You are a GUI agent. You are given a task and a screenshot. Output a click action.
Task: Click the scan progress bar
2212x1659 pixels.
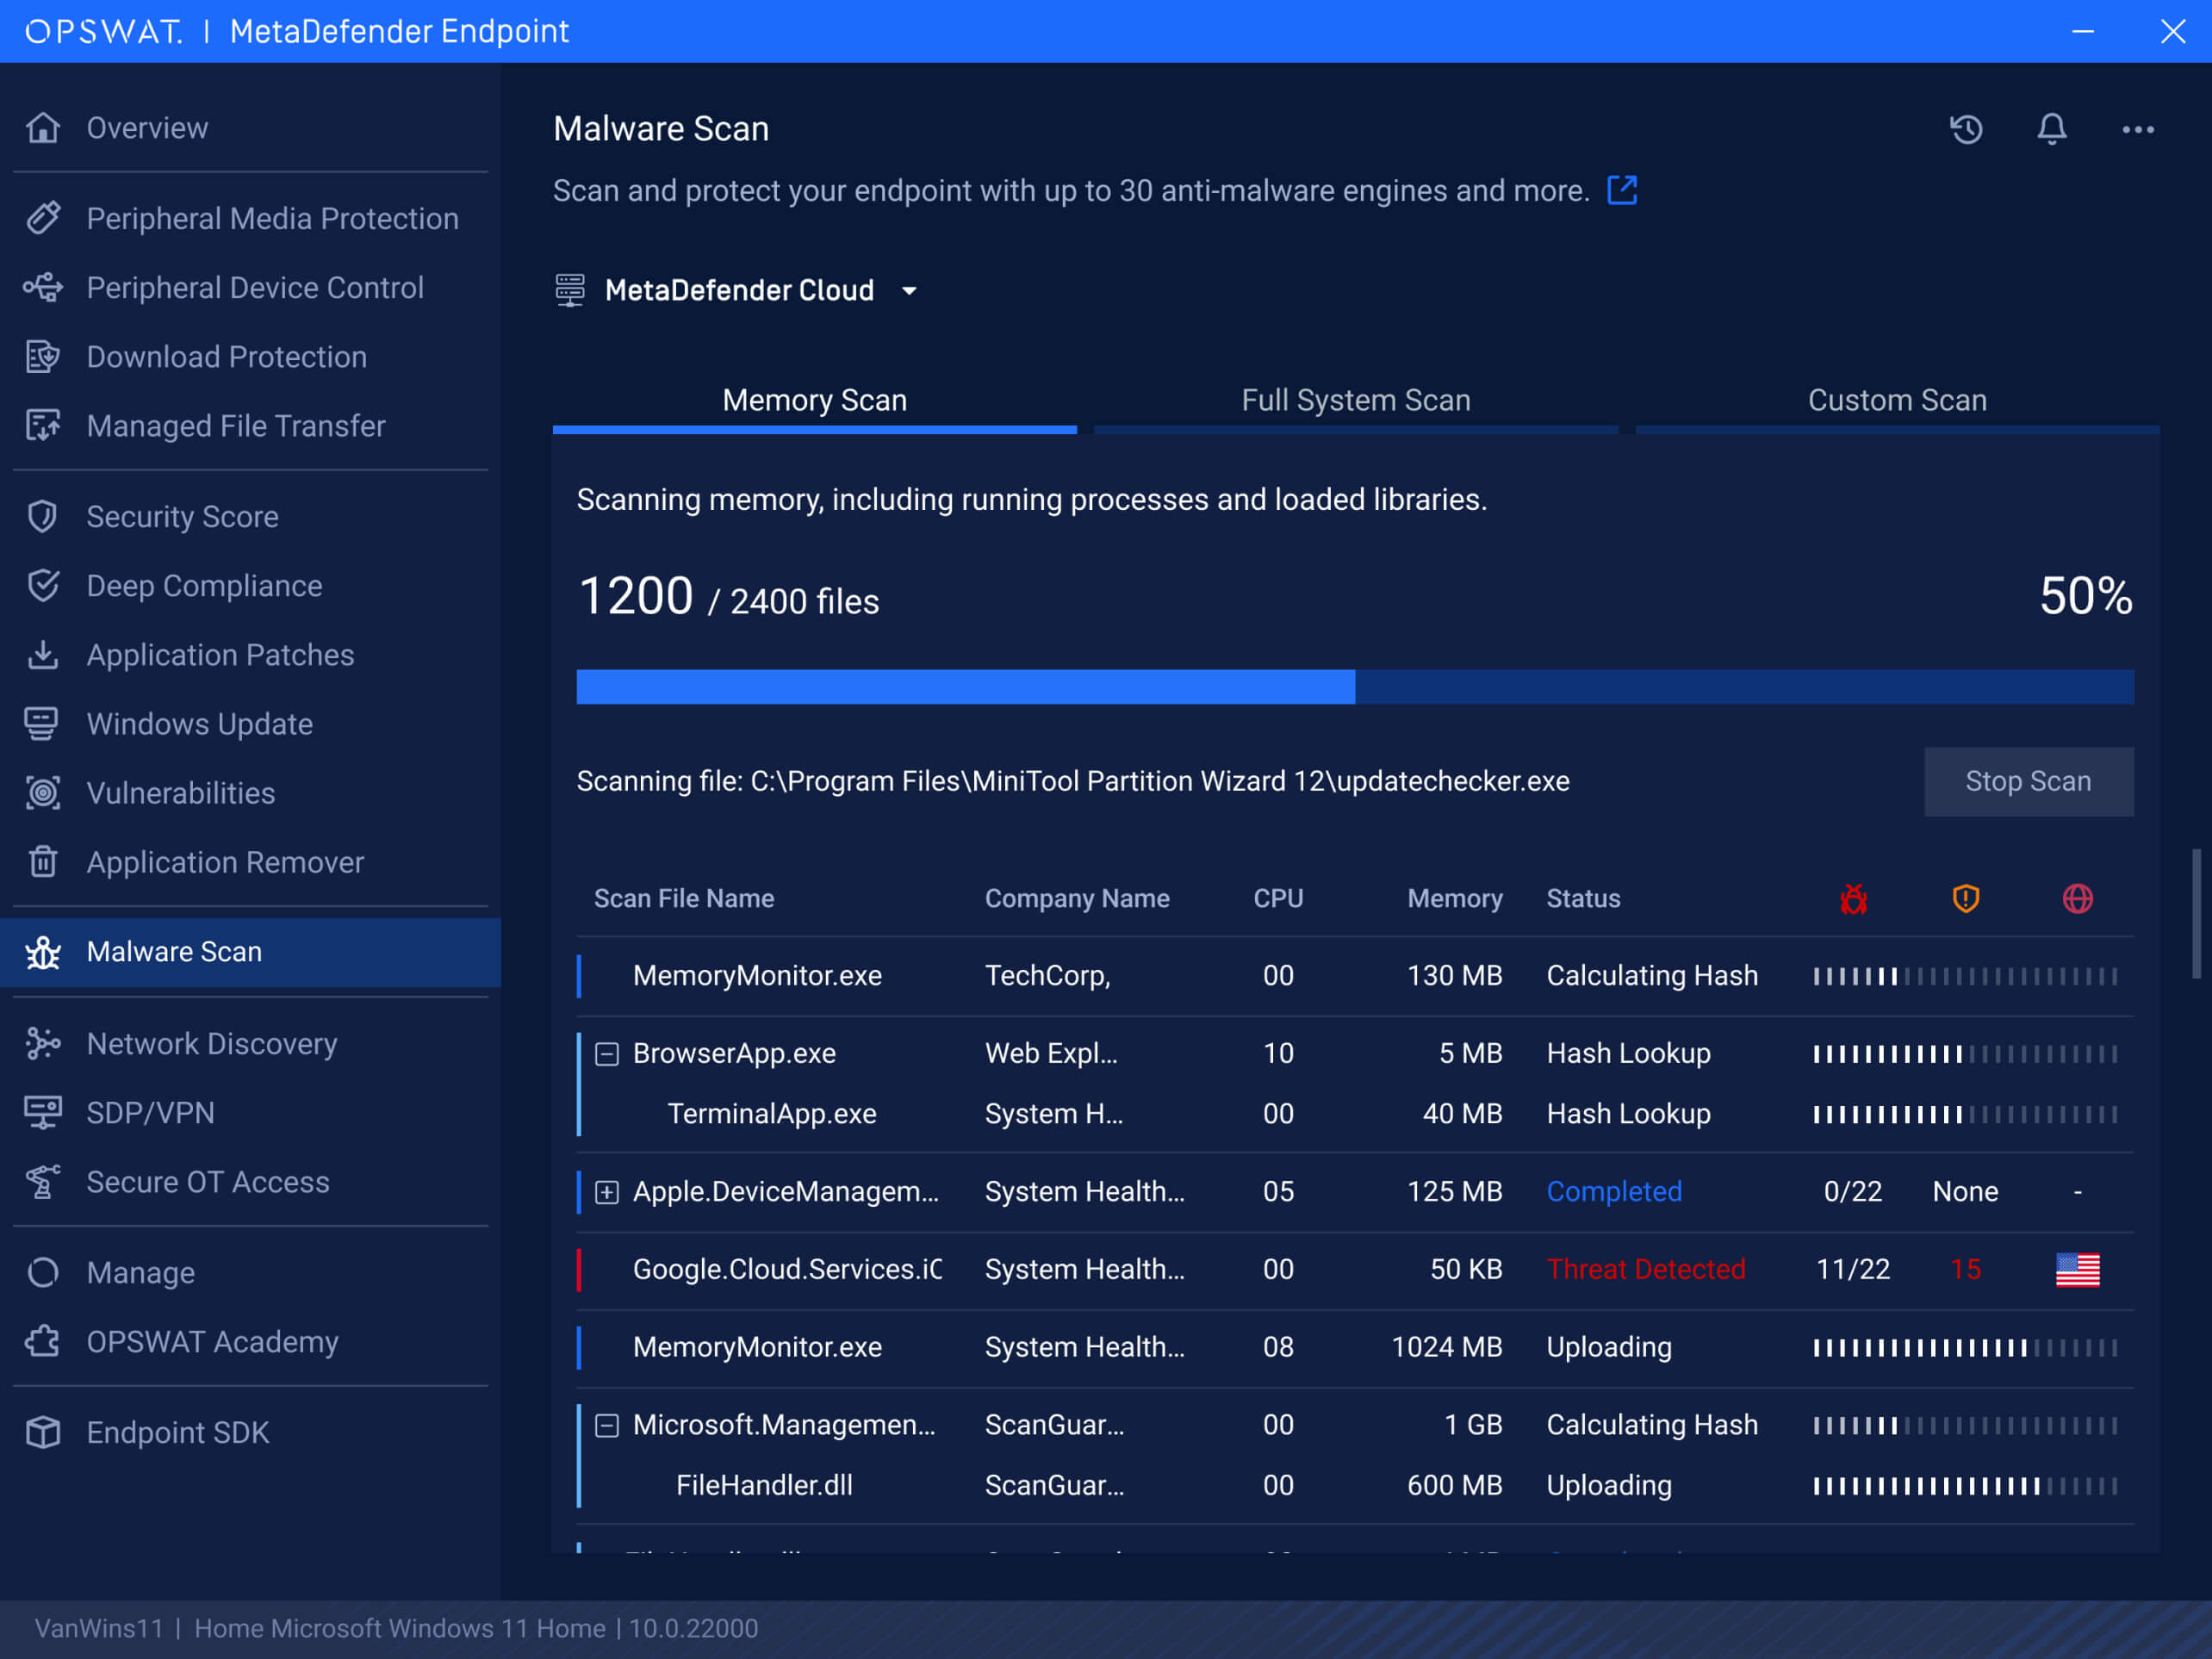point(1354,687)
